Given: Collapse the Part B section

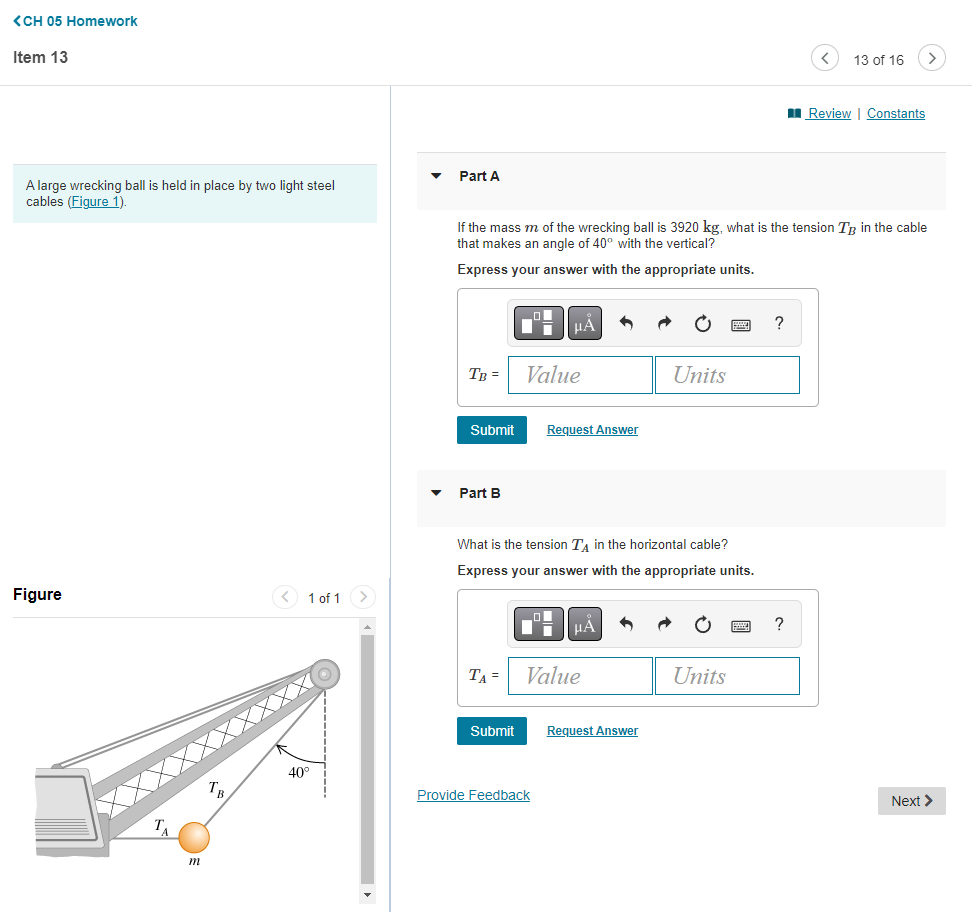Looking at the screenshot, I should pos(436,492).
